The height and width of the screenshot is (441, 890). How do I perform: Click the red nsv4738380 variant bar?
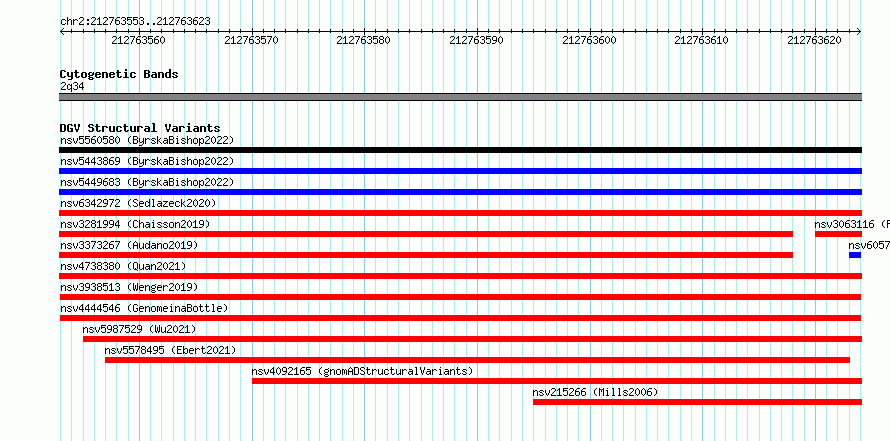pos(460,276)
